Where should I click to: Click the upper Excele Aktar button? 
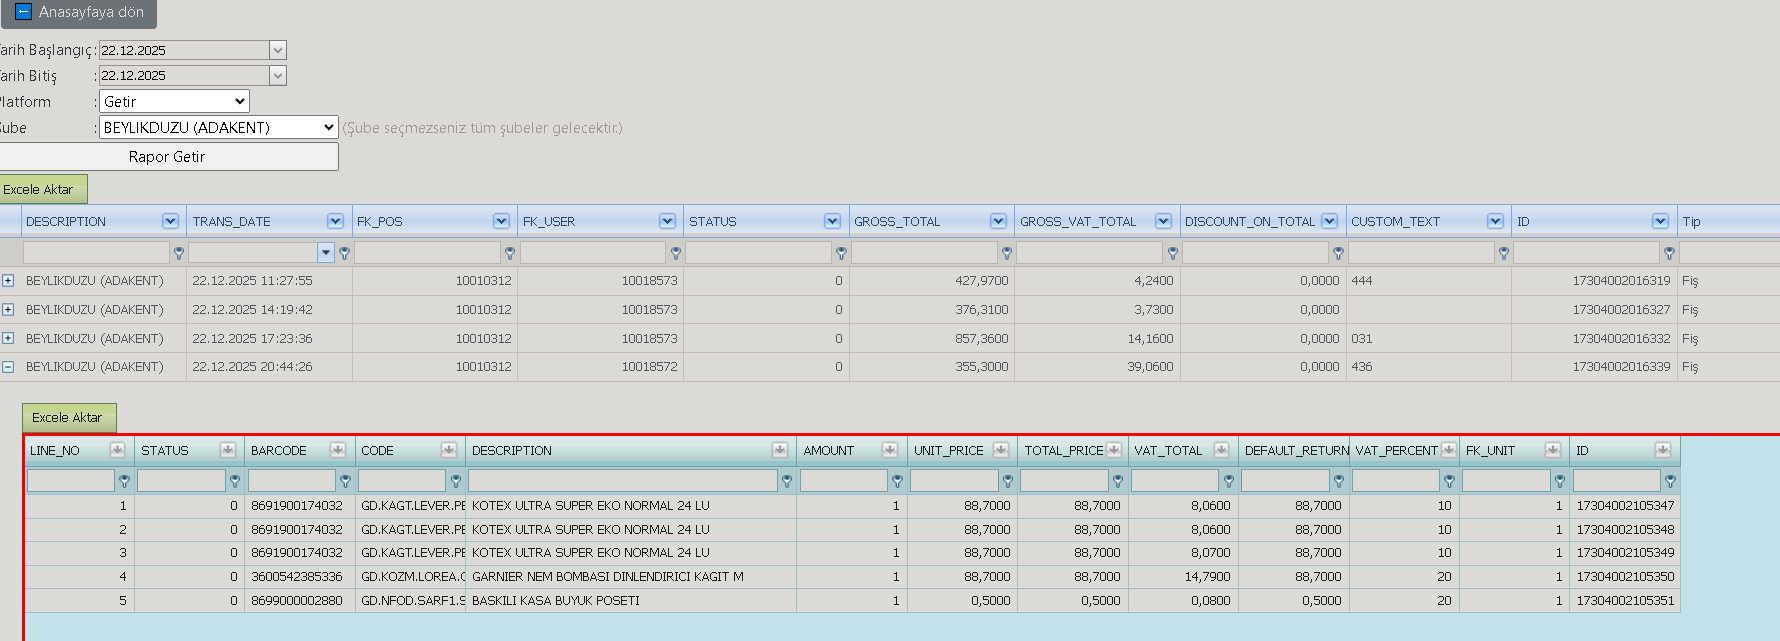[x=40, y=189]
